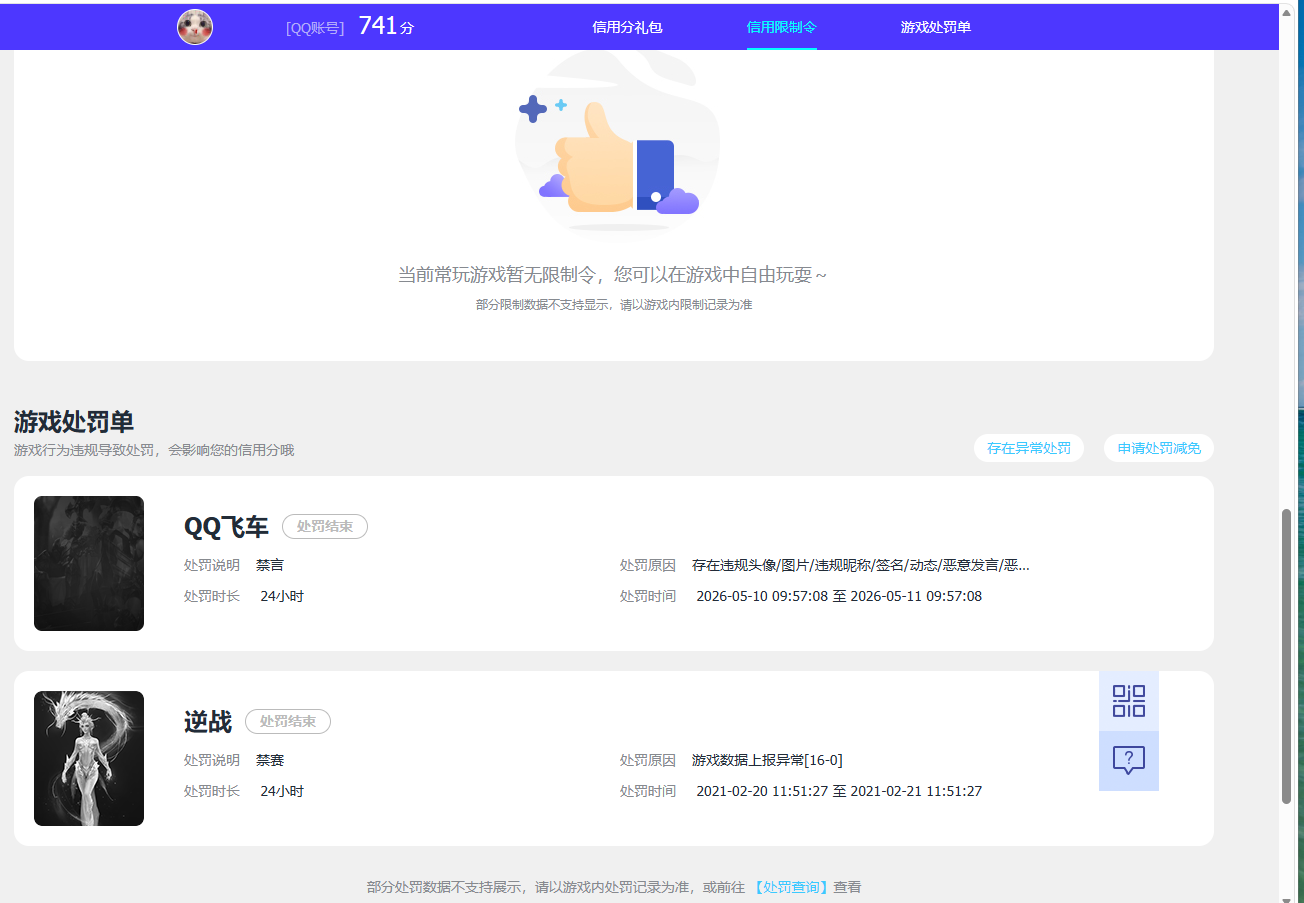Click the 部分限制数据不支持显示 note
This screenshot has height=903, width=1304.
click(614, 305)
